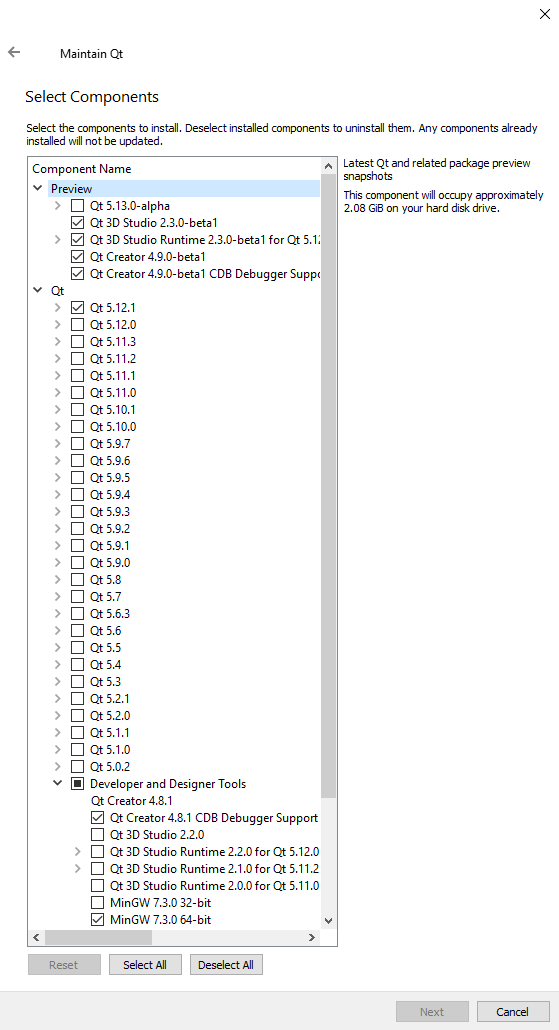Uncheck the Qt 5.12.1 checkbox

(78, 307)
